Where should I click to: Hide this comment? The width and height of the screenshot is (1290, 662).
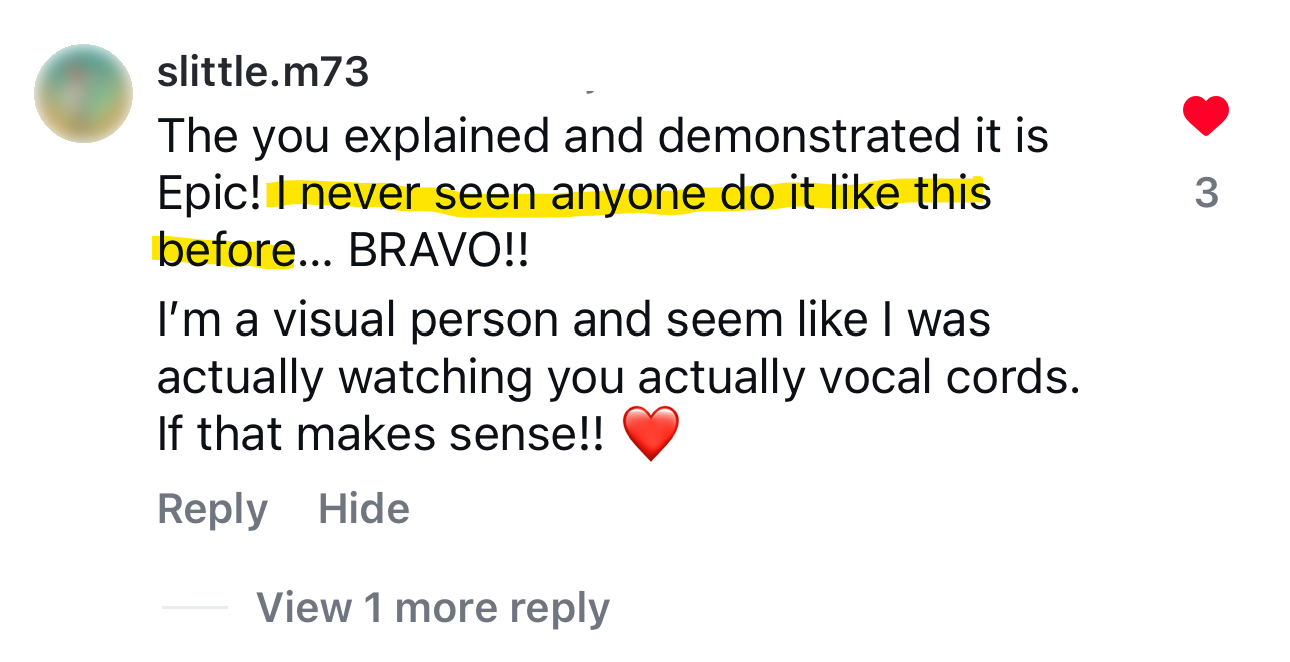[364, 510]
